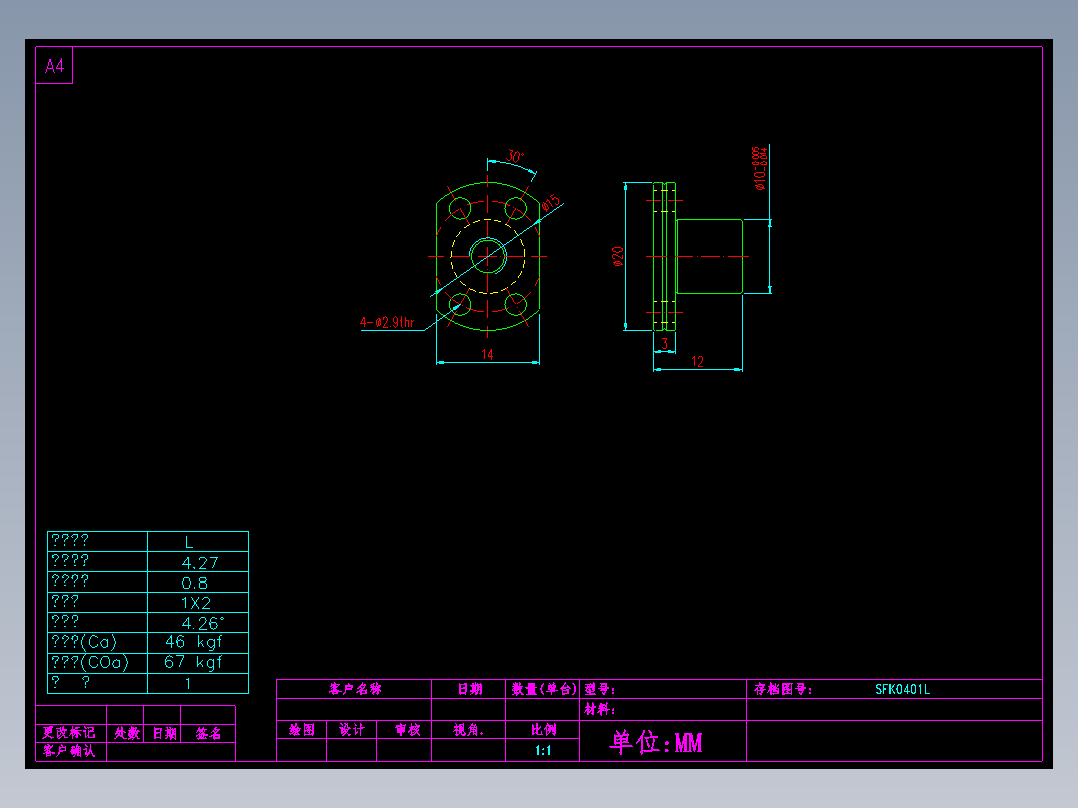This screenshot has width=1078, height=808.
Task: Click the L value in spec table
Action: point(189,543)
